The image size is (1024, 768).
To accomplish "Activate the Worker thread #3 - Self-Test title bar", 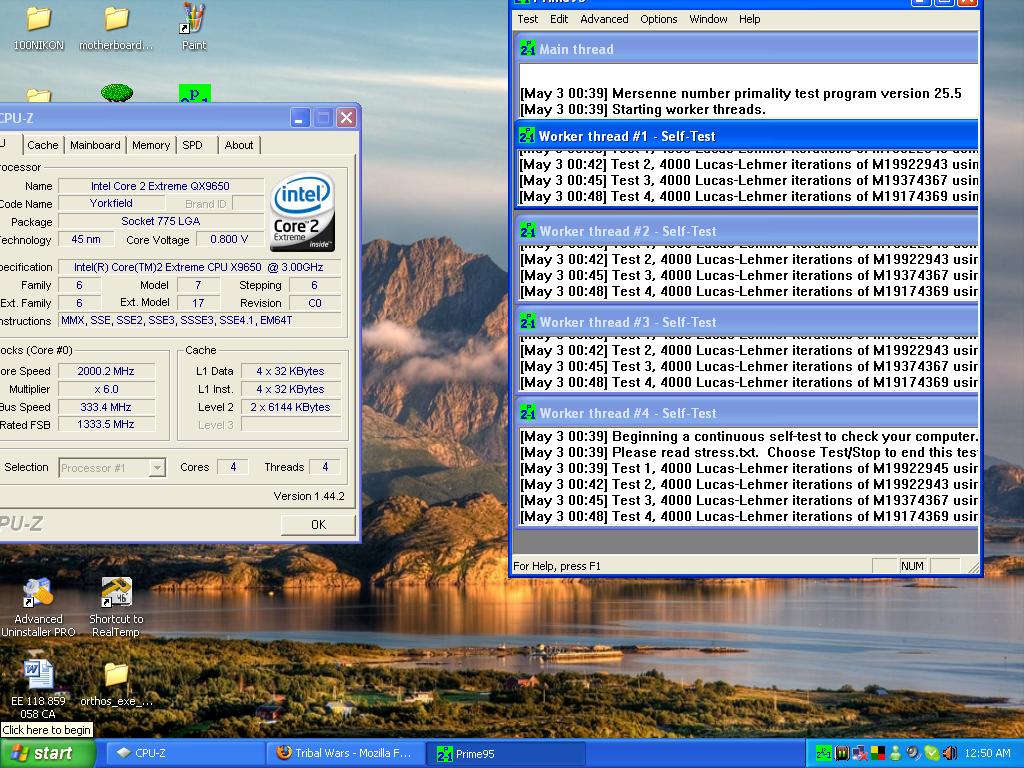I will coord(746,322).
